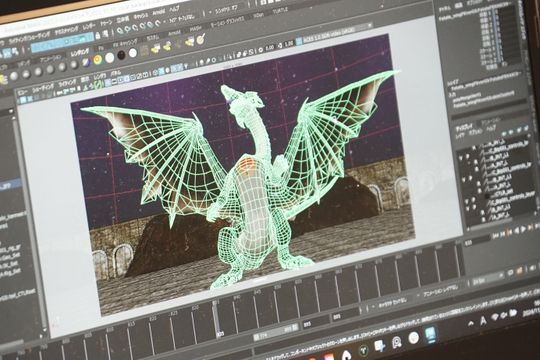Show hidden icons with the tray chevron
The image size is (540, 360).
[470, 324]
